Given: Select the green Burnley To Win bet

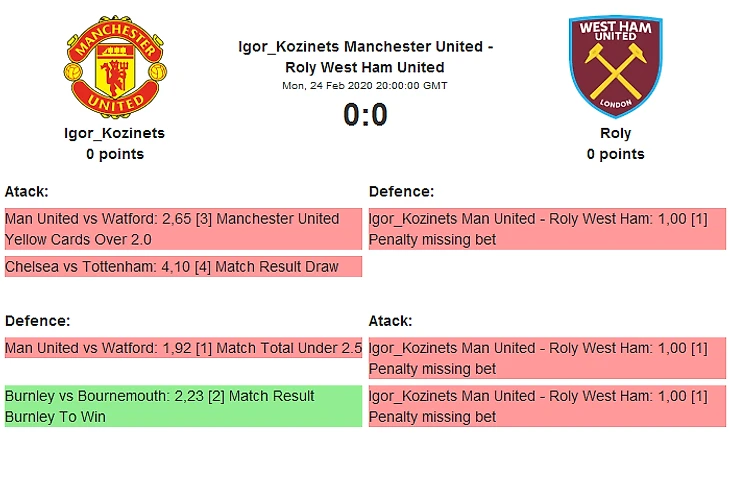Looking at the screenshot, I should [x=183, y=406].
